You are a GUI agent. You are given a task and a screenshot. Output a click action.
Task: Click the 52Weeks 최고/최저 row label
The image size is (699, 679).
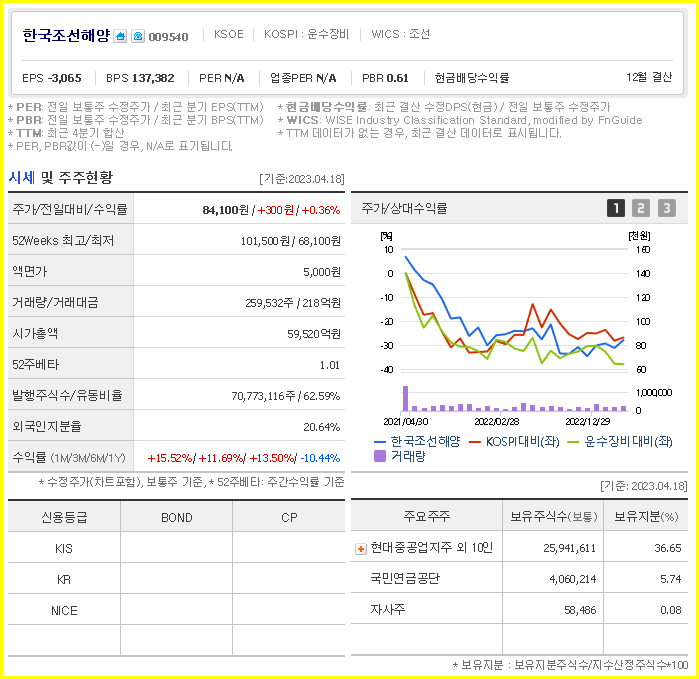63,241
